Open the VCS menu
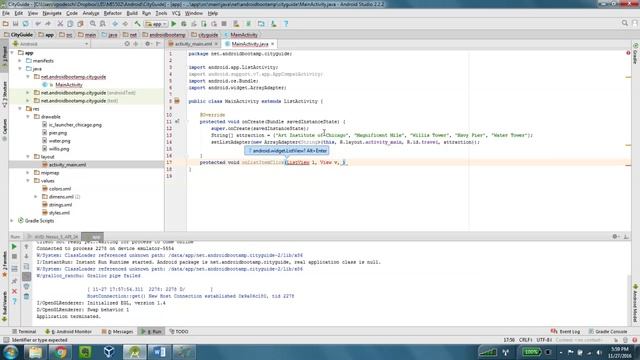 pyautogui.click(x=176, y=13)
